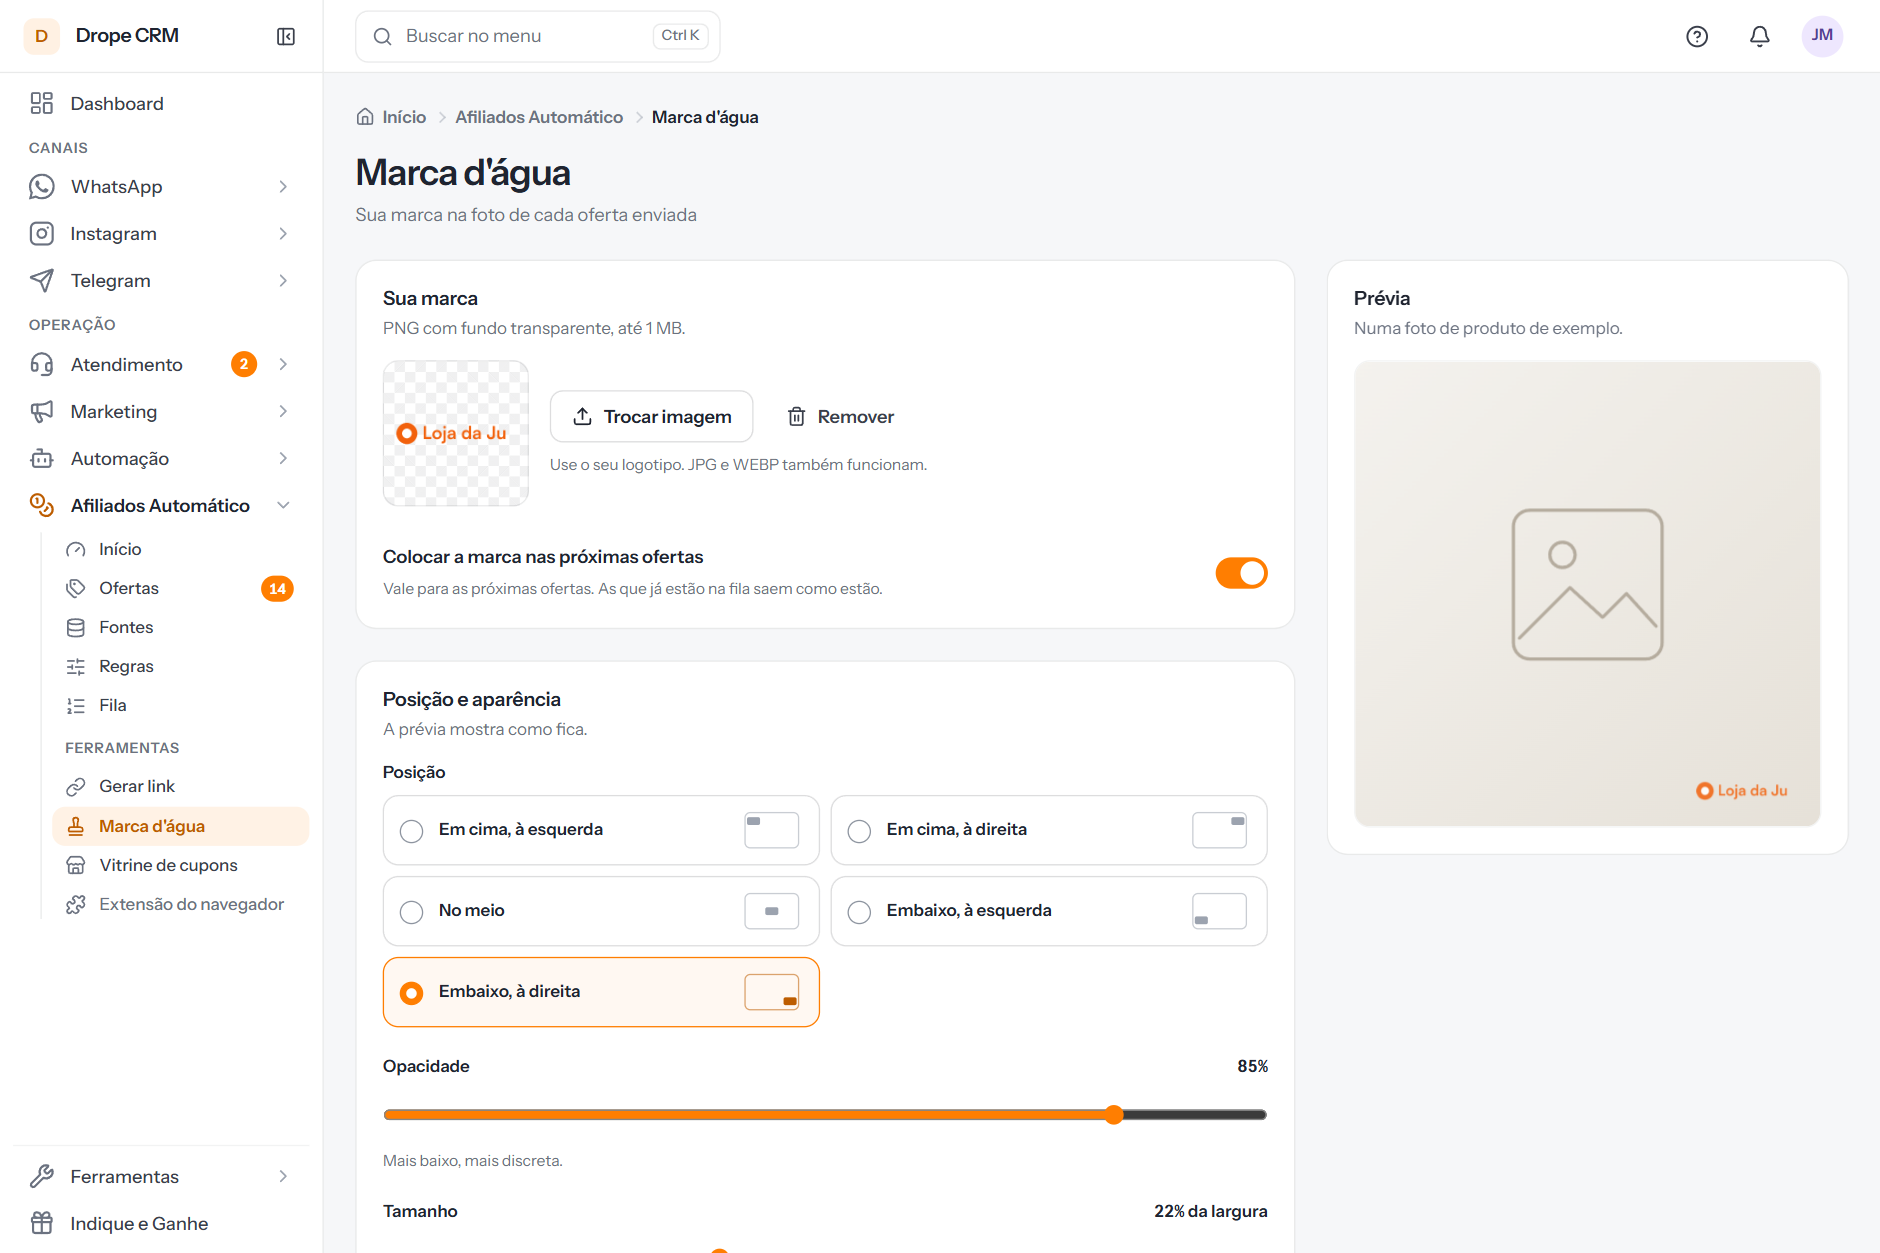Collapse the sidebar with the panel icon
The width and height of the screenshot is (1880, 1253).
286,36
